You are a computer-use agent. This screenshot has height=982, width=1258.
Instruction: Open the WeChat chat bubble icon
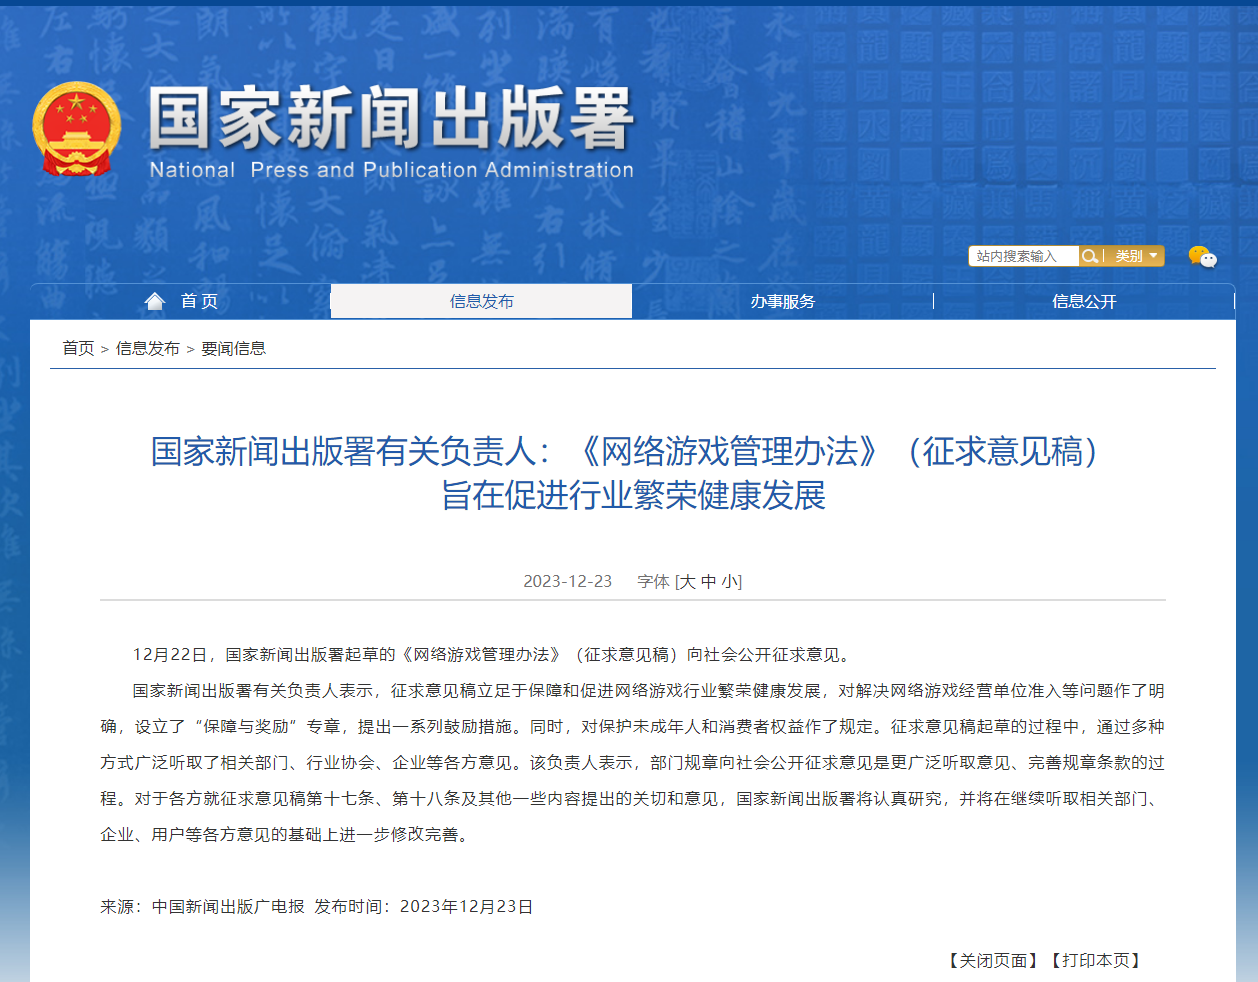1202,257
